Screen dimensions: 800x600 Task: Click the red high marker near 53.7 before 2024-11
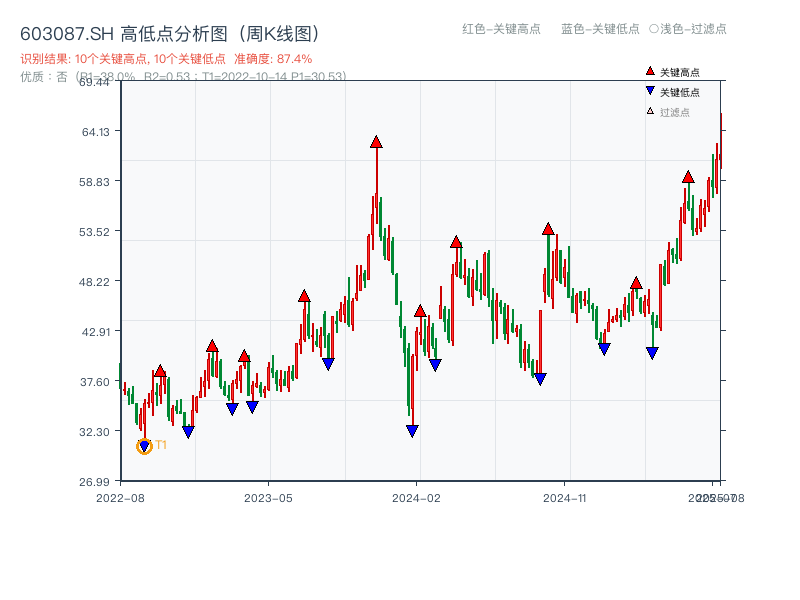click(x=548, y=229)
